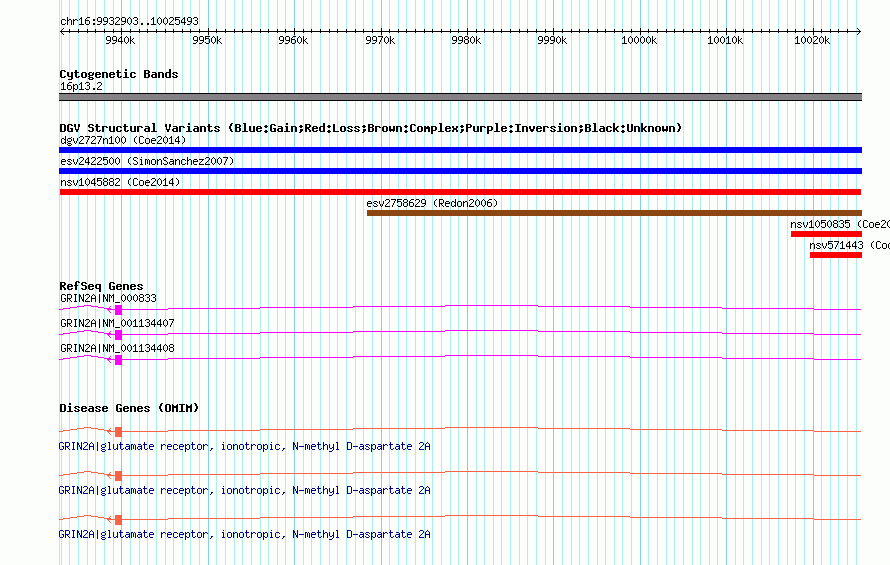Click the blue dgv2727n100 gain bar
Image resolution: width=890 pixels, height=565 pixels.
(460, 150)
